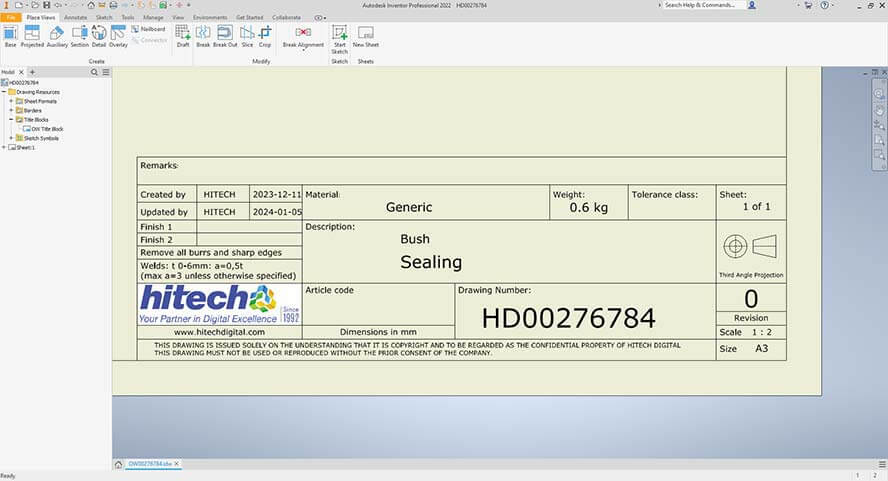The image size is (888, 481).
Task: Click the home icon beside document tab
Action: (x=119, y=464)
